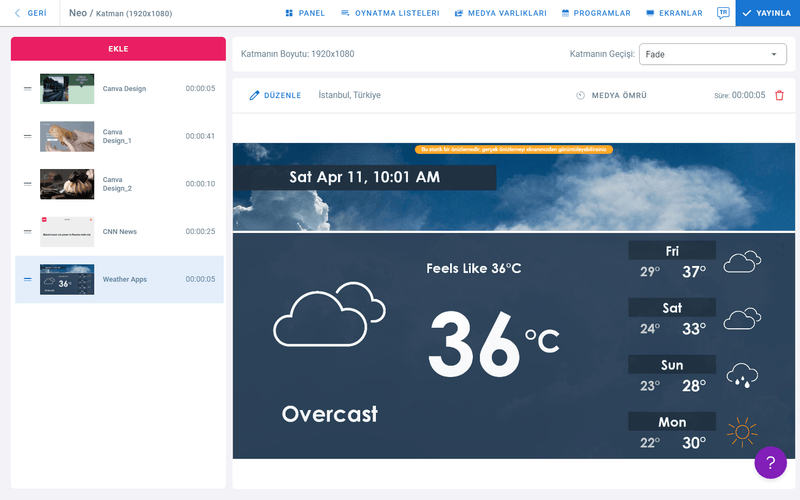The height and width of the screenshot is (500, 800).
Task: Select the Weather Apps thumbnail
Action: click(67, 279)
